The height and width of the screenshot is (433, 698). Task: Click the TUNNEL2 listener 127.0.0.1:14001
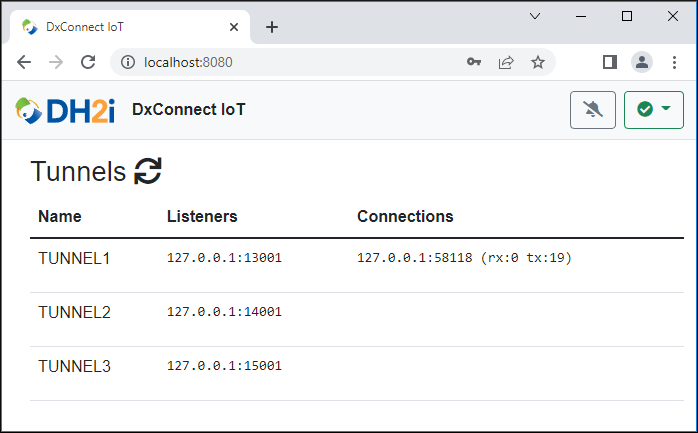point(224,312)
